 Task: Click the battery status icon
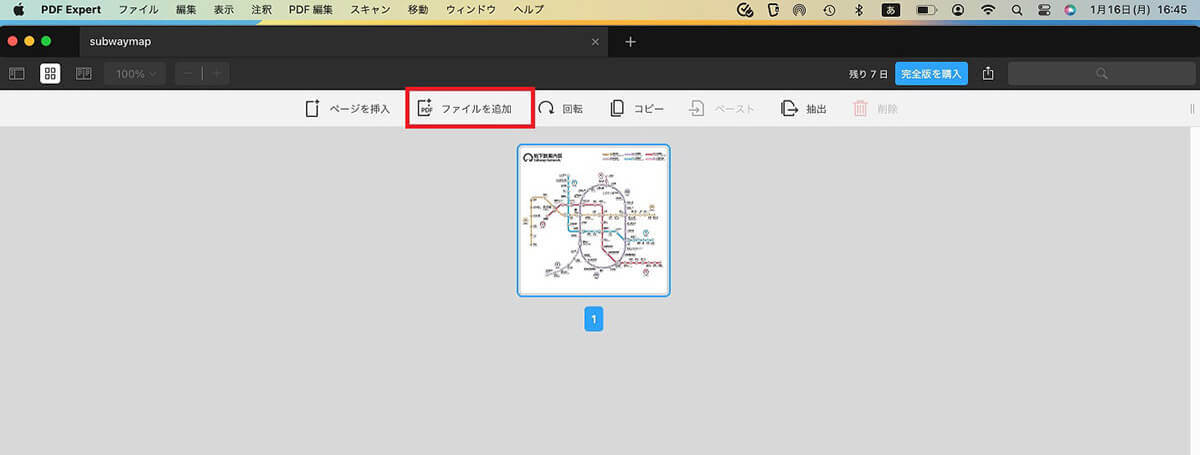click(927, 10)
